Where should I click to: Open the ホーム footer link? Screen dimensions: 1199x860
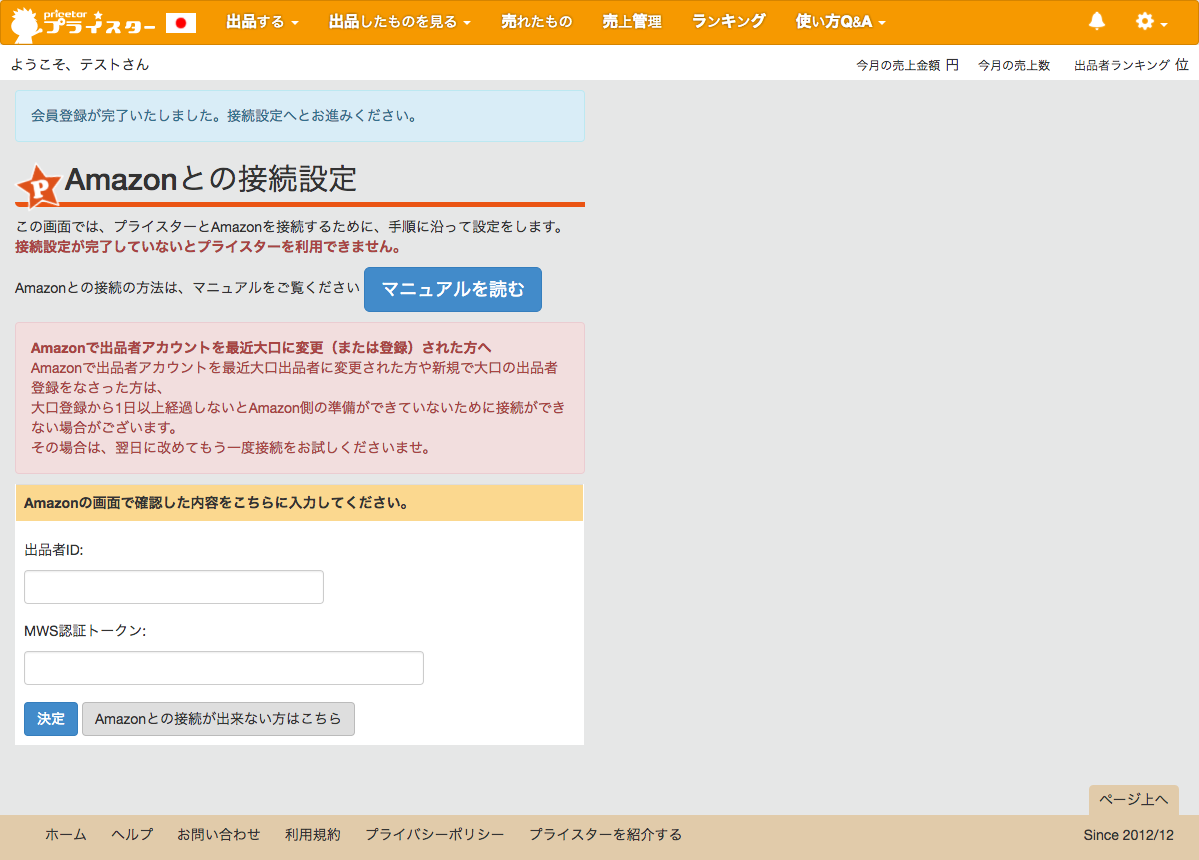66,835
